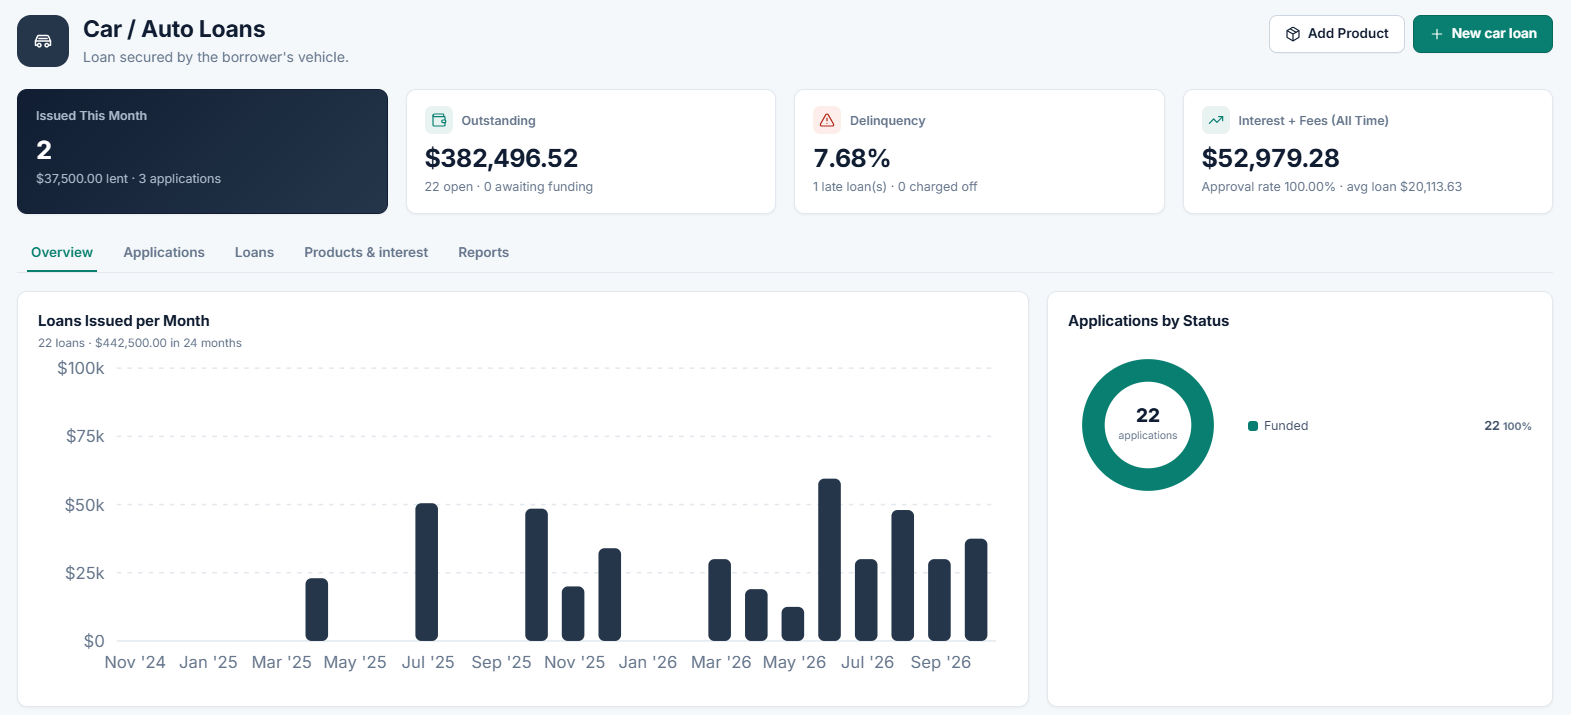This screenshot has width=1571, height=715.
Task: Click the Funded green legend swatch
Action: [x=1253, y=426]
